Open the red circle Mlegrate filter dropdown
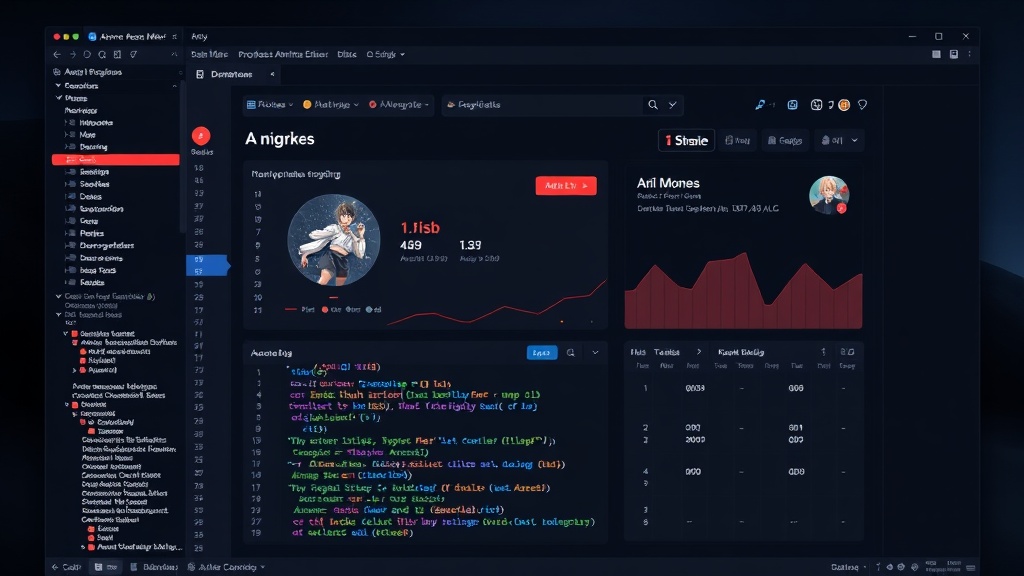 398,104
